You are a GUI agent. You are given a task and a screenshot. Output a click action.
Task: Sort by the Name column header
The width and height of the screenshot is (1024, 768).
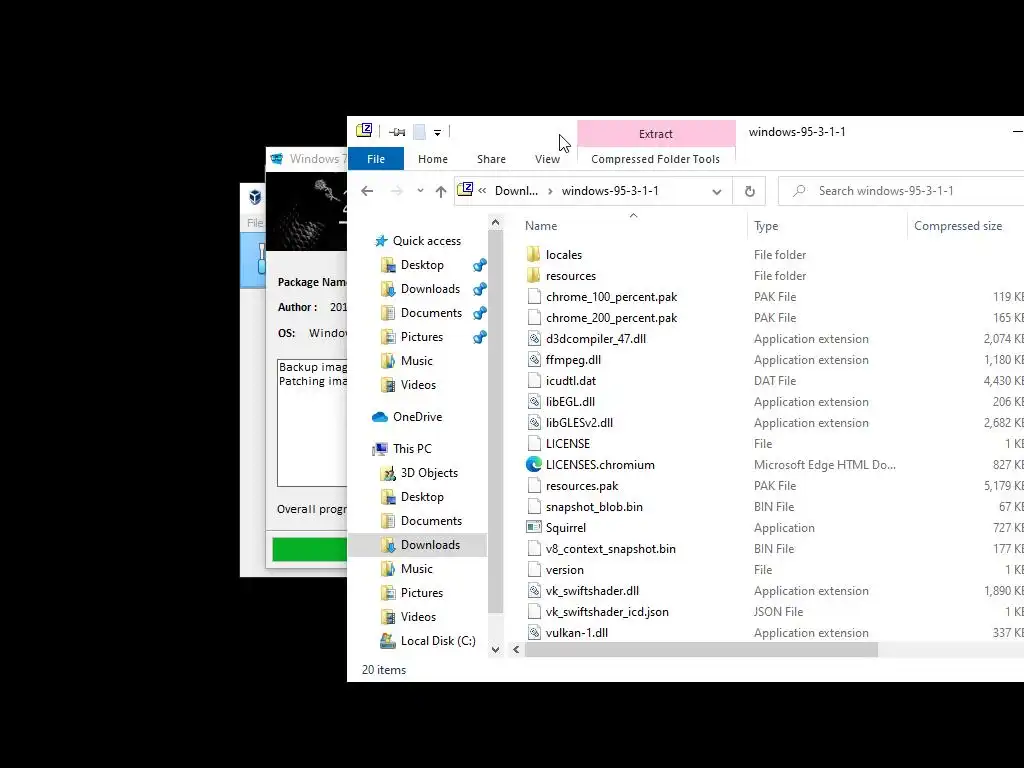(541, 226)
